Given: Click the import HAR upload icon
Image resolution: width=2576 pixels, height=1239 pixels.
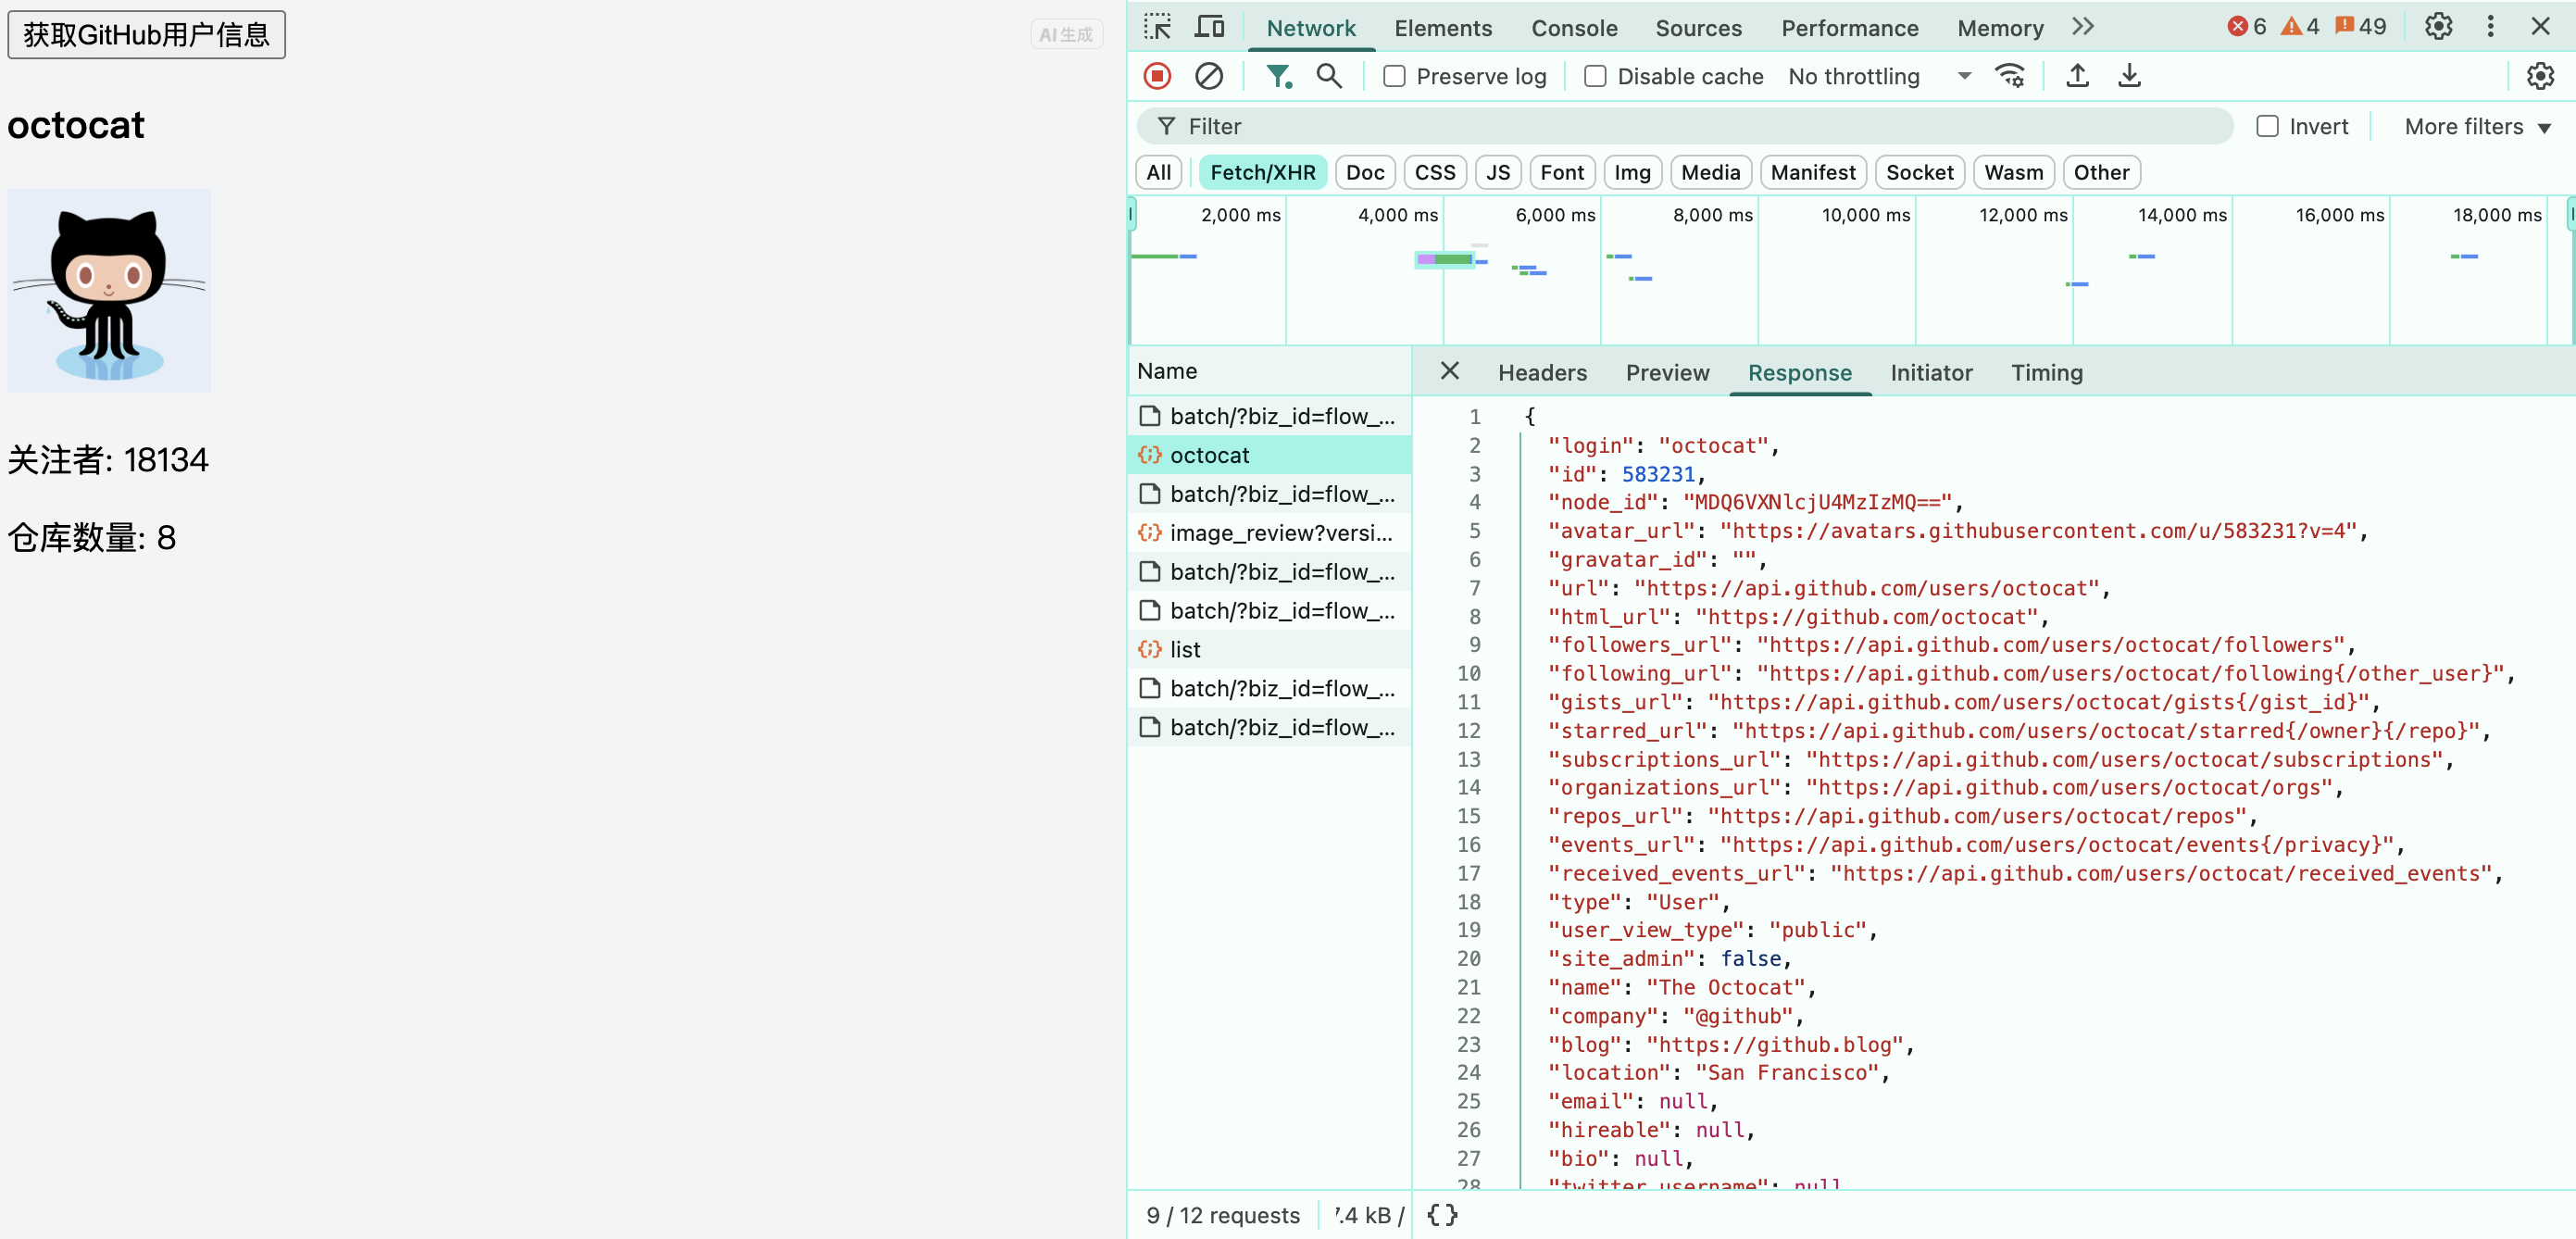Looking at the screenshot, I should (2077, 76).
